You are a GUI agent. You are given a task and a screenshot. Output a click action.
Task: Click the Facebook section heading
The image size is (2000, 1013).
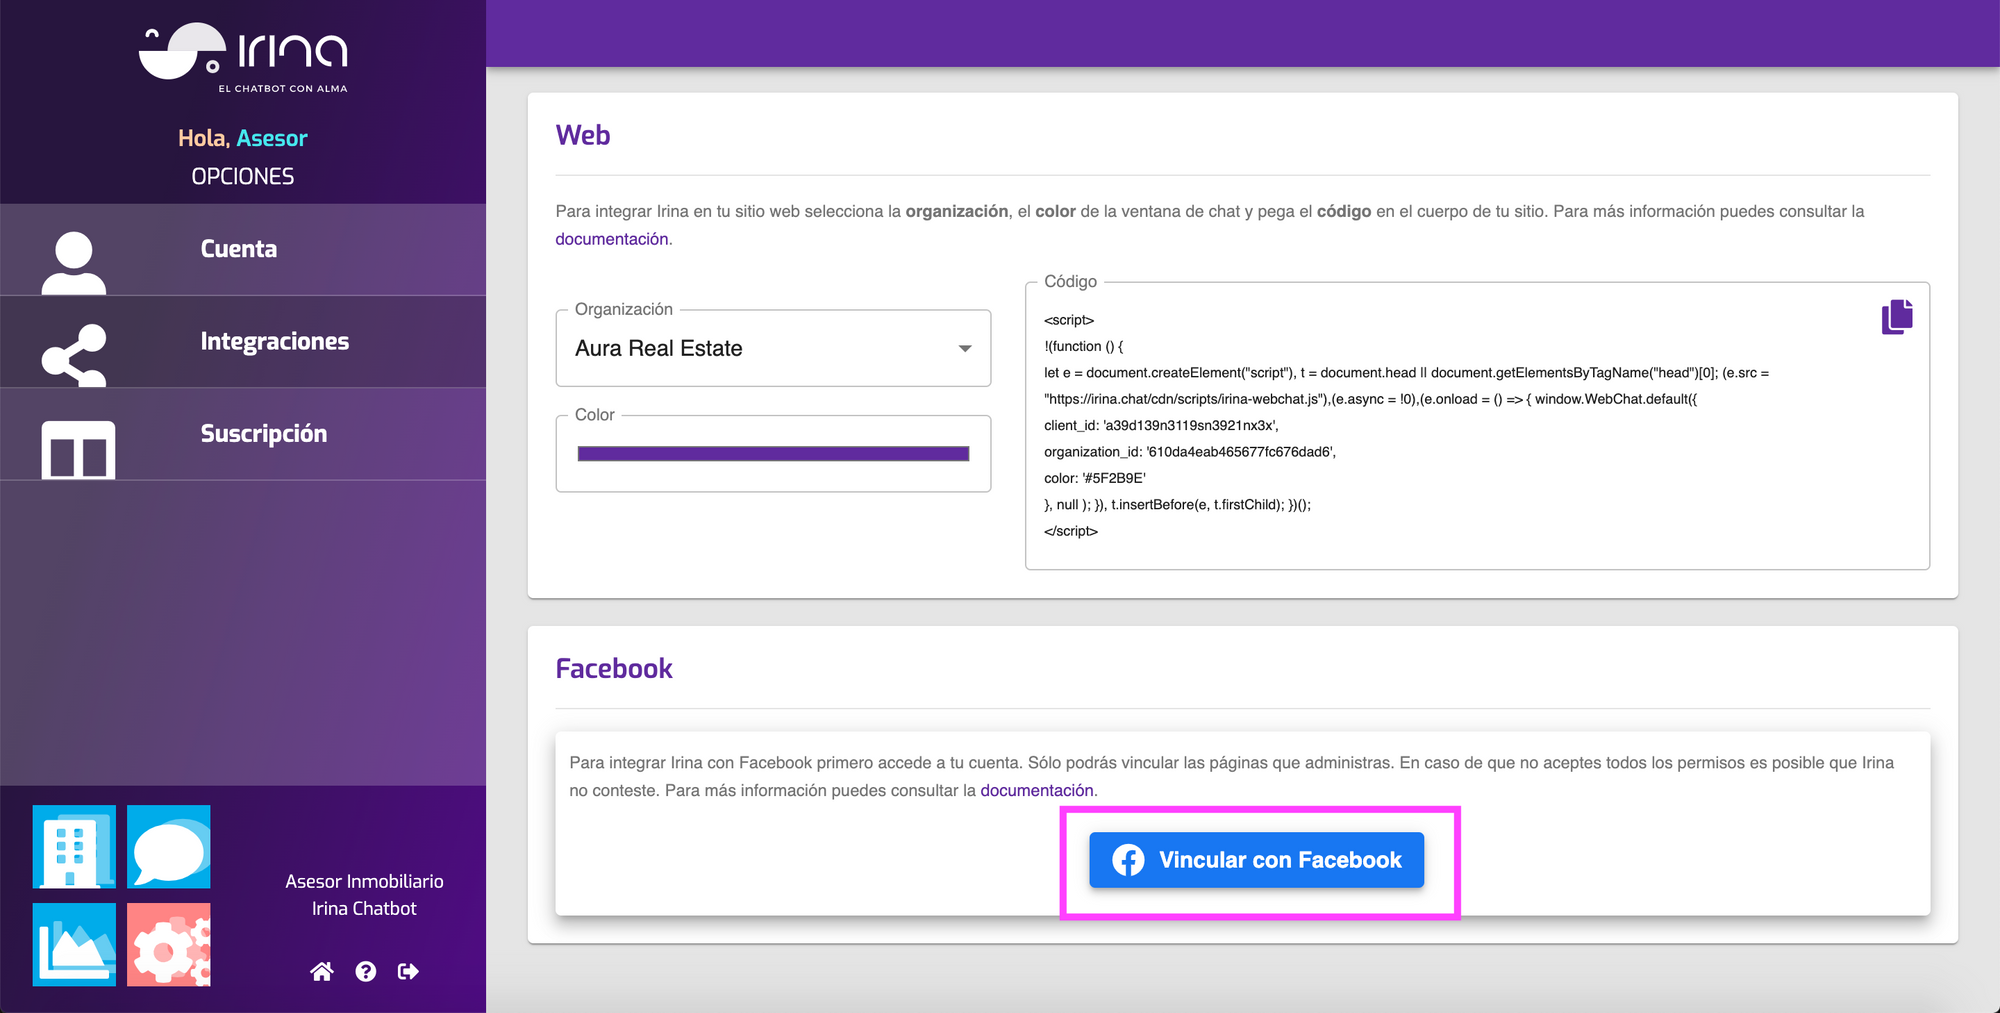(614, 668)
